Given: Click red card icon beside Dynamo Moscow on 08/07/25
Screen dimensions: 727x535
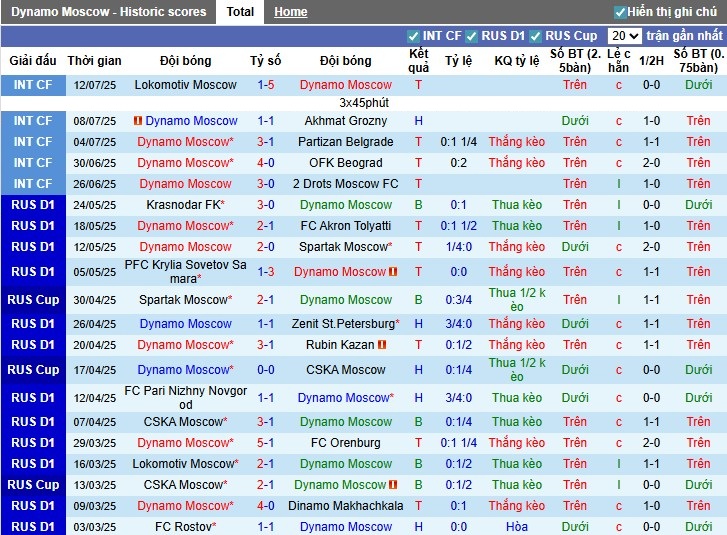Looking at the screenshot, I should pos(138,121).
